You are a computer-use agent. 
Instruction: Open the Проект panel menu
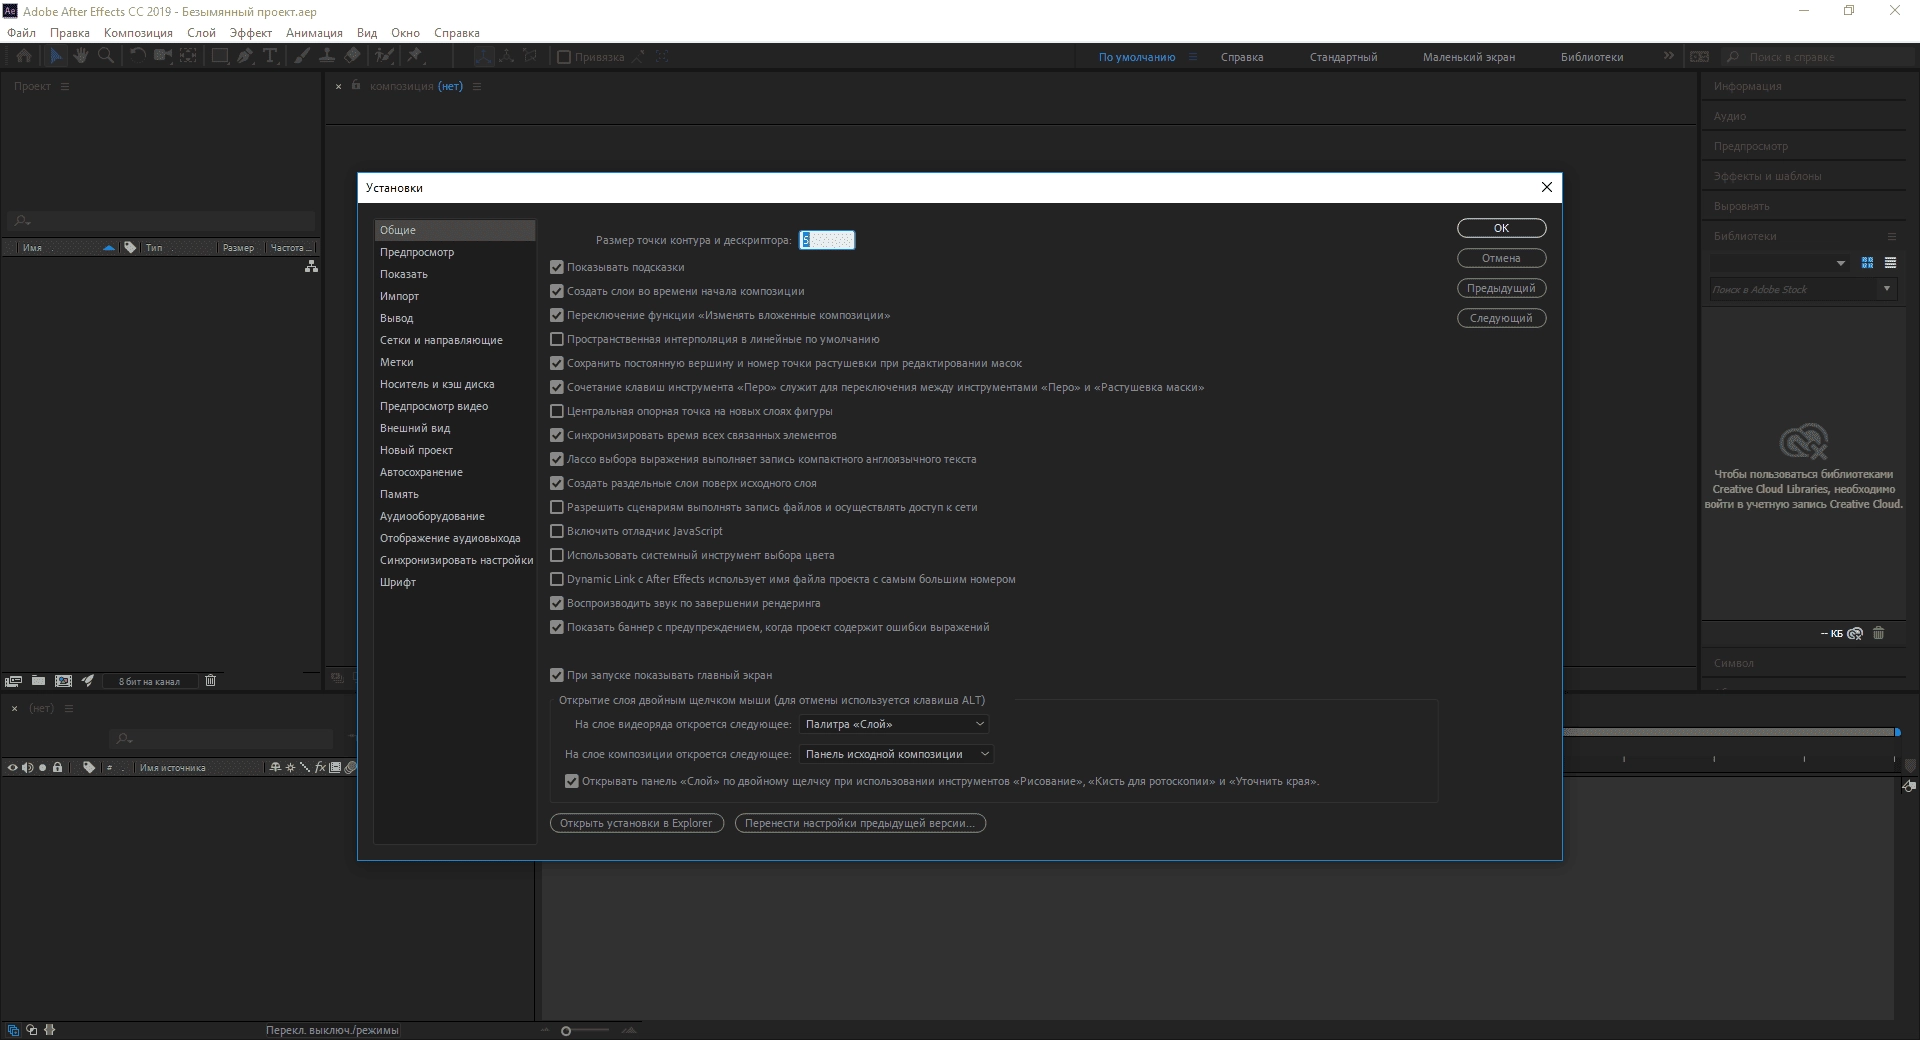click(65, 86)
